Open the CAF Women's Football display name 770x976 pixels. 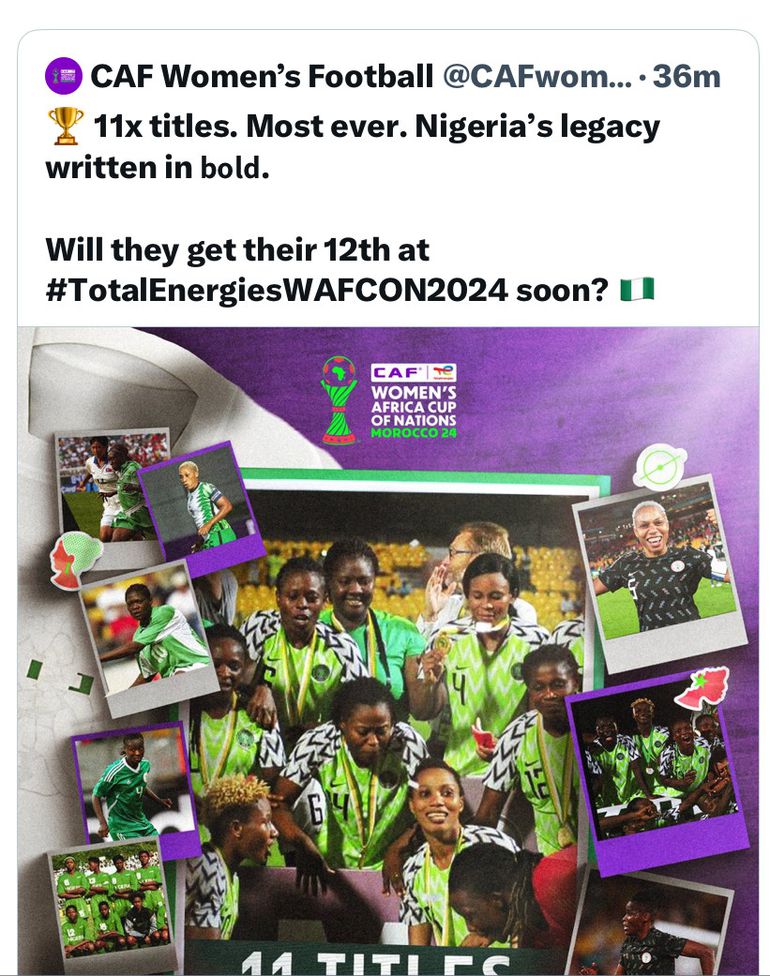tap(261, 77)
